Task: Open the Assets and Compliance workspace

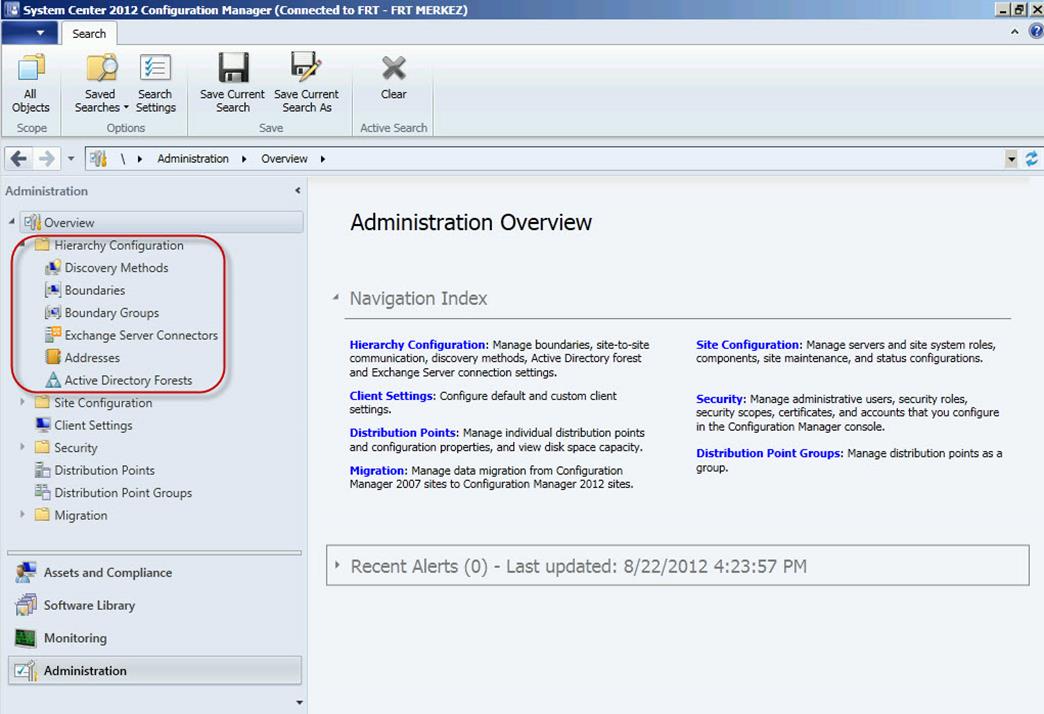Action: click(154, 572)
